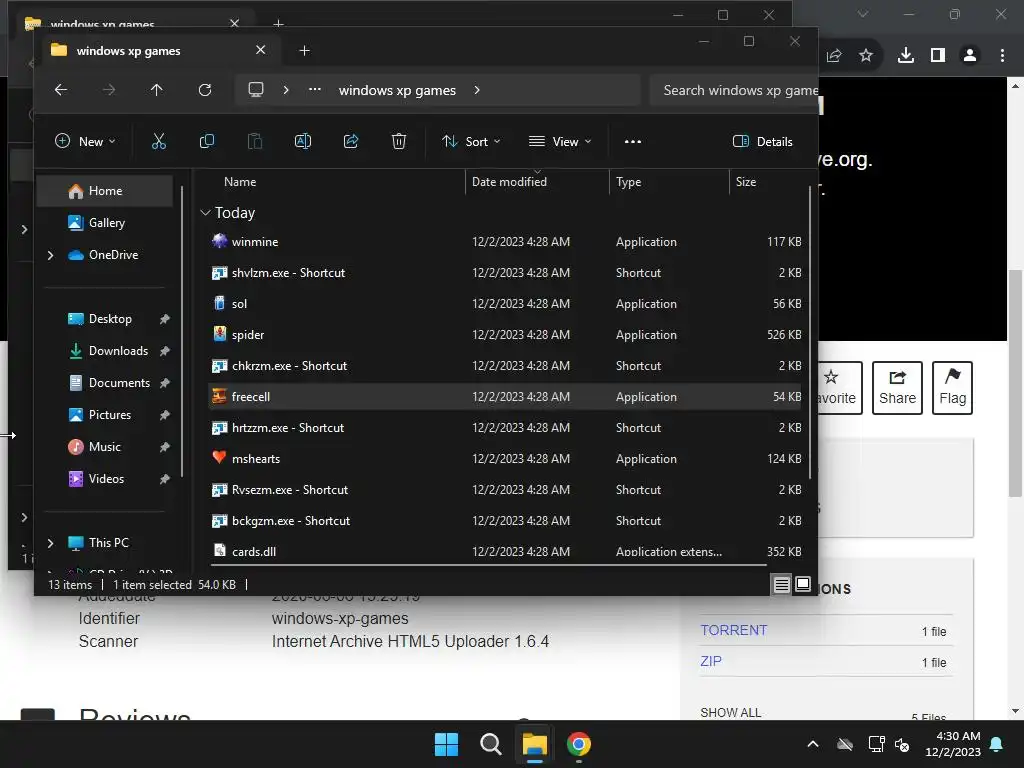Click the file list vertical scrollbar
The height and width of the screenshot is (768, 1024).
(810, 333)
